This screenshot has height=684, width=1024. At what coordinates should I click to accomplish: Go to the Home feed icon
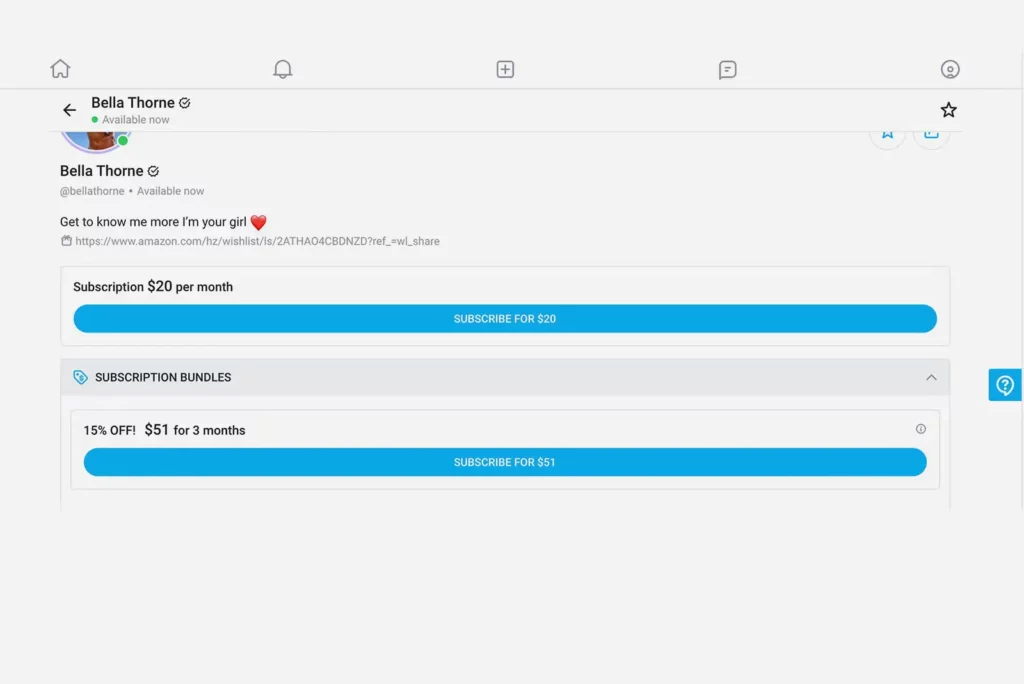click(x=60, y=69)
